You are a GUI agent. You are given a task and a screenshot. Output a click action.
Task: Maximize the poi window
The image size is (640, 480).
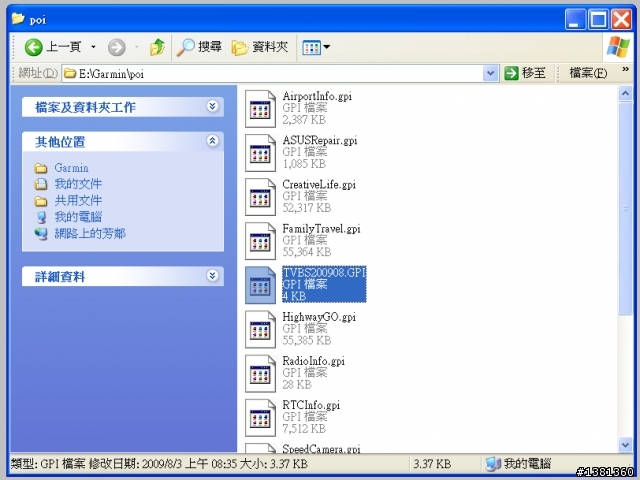coord(598,19)
